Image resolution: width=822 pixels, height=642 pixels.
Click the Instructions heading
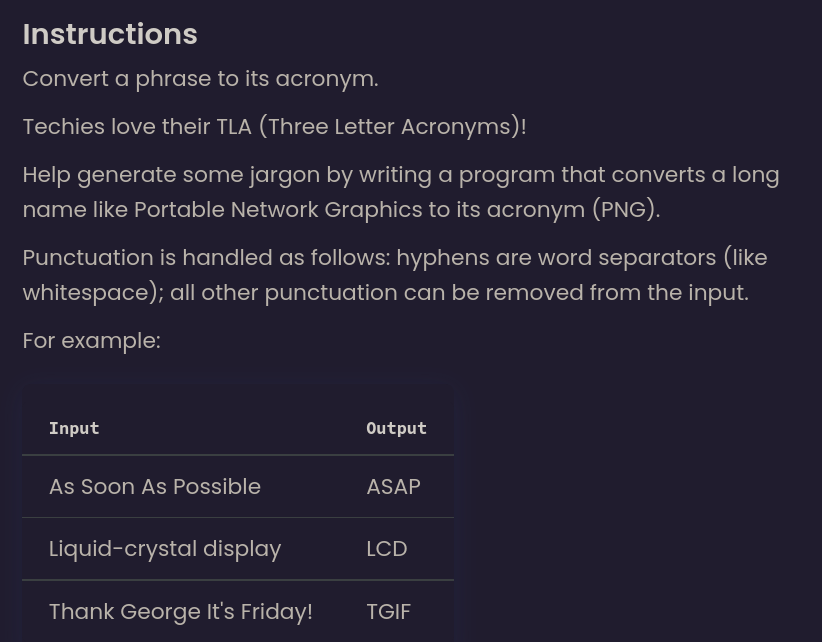click(110, 34)
